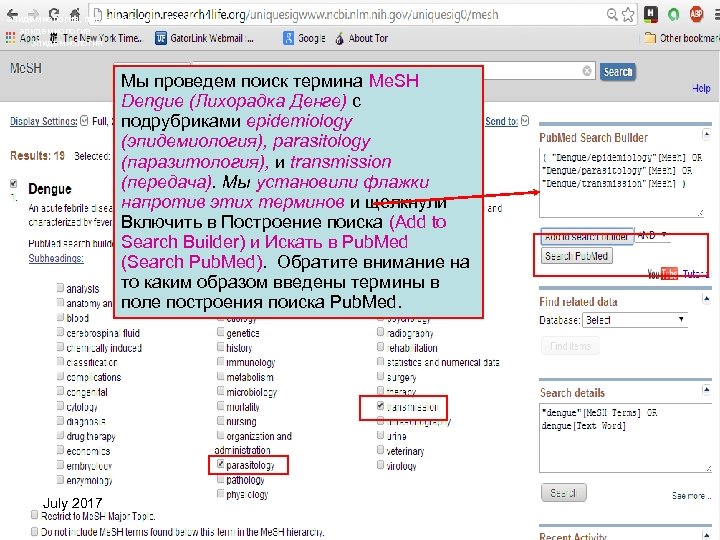Click the Search PubMed button
The image size is (720, 540).
click(576, 256)
